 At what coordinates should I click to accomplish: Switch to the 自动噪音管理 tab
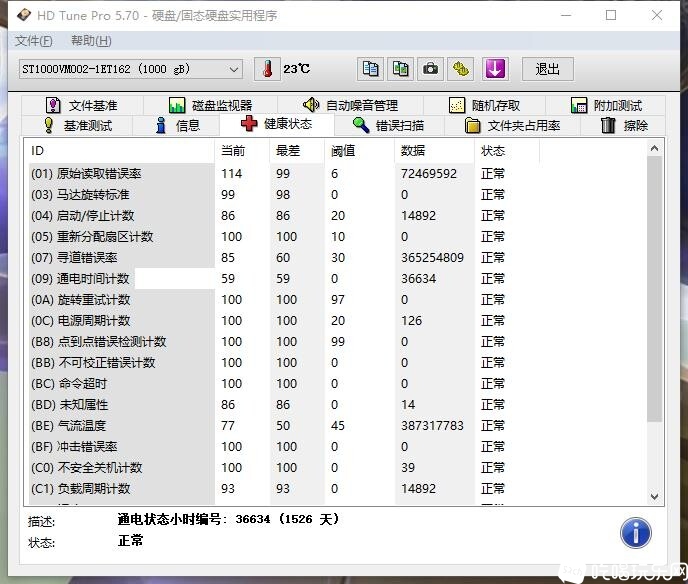[351, 105]
